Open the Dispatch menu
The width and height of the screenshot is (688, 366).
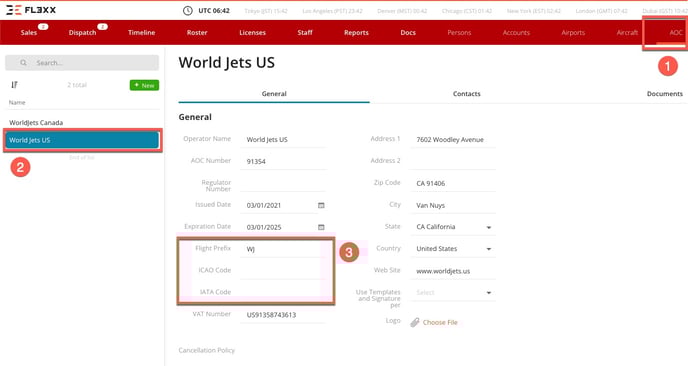click(82, 32)
